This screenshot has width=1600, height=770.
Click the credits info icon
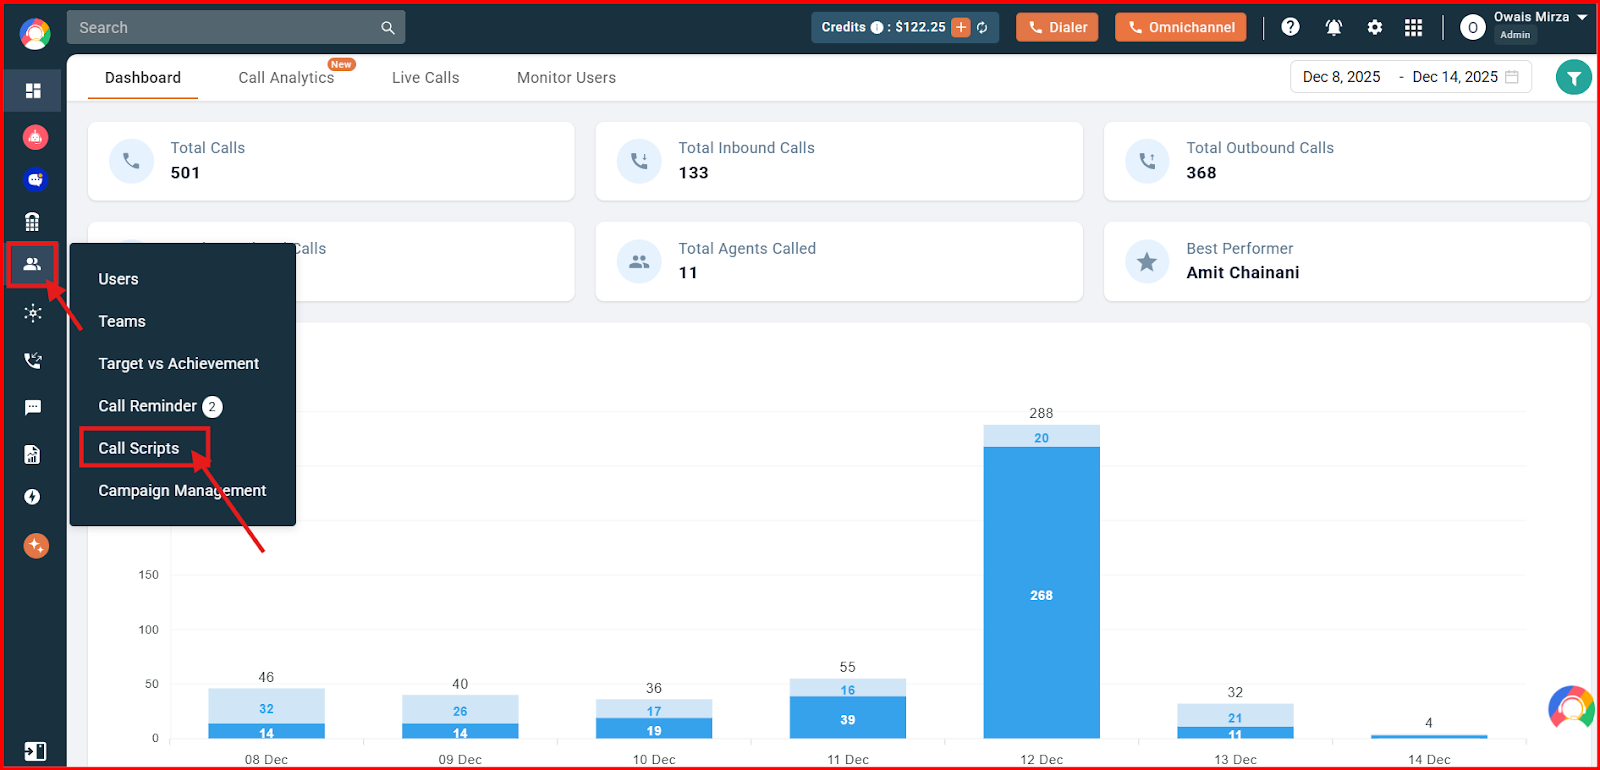(x=877, y=27)
